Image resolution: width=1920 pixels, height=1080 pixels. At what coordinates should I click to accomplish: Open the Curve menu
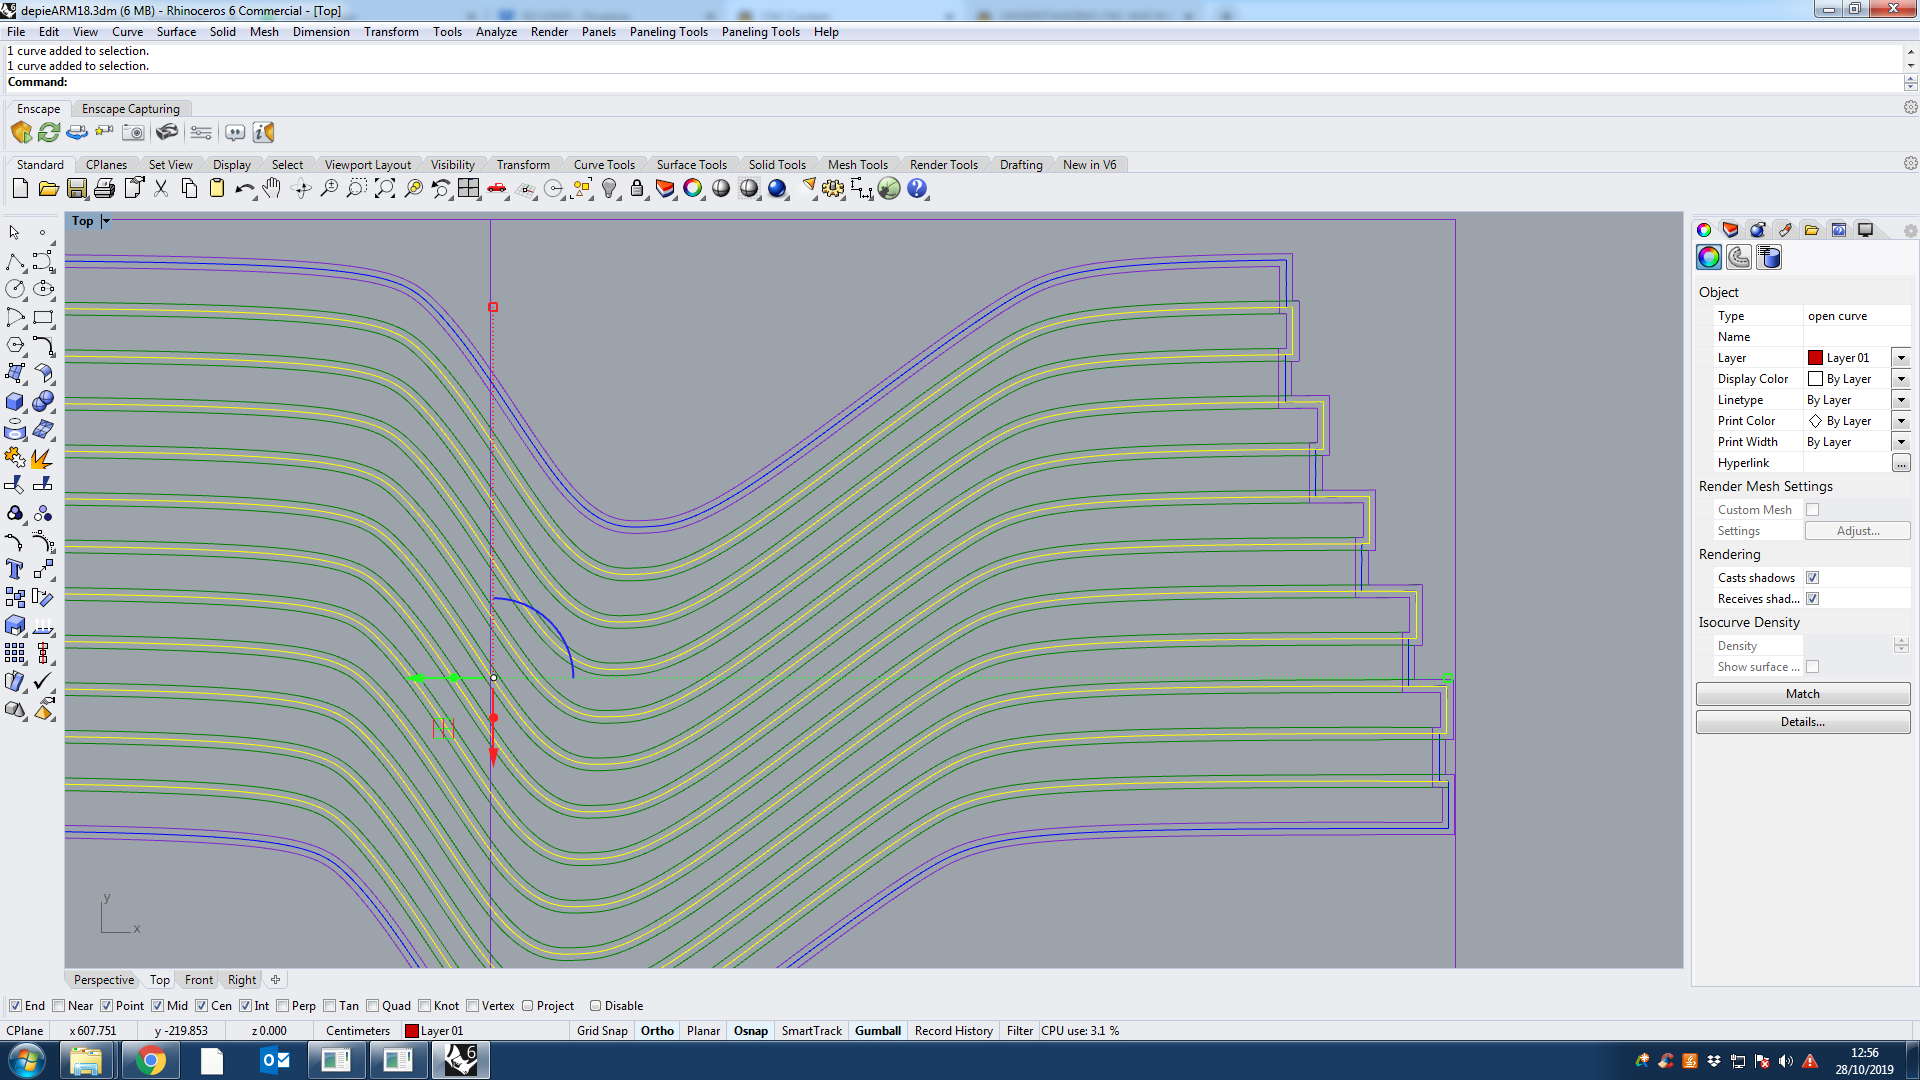pyautogui.click(x=127, y=32)
